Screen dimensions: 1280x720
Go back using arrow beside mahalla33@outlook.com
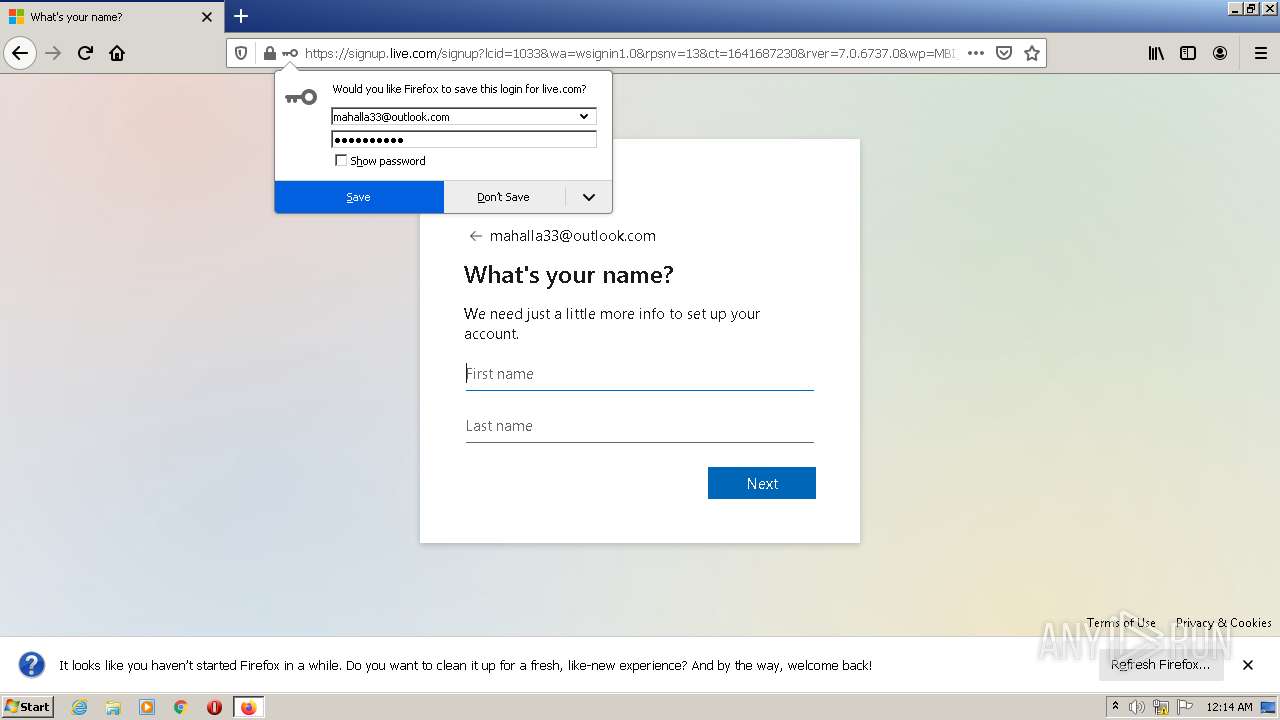[476, 236]
